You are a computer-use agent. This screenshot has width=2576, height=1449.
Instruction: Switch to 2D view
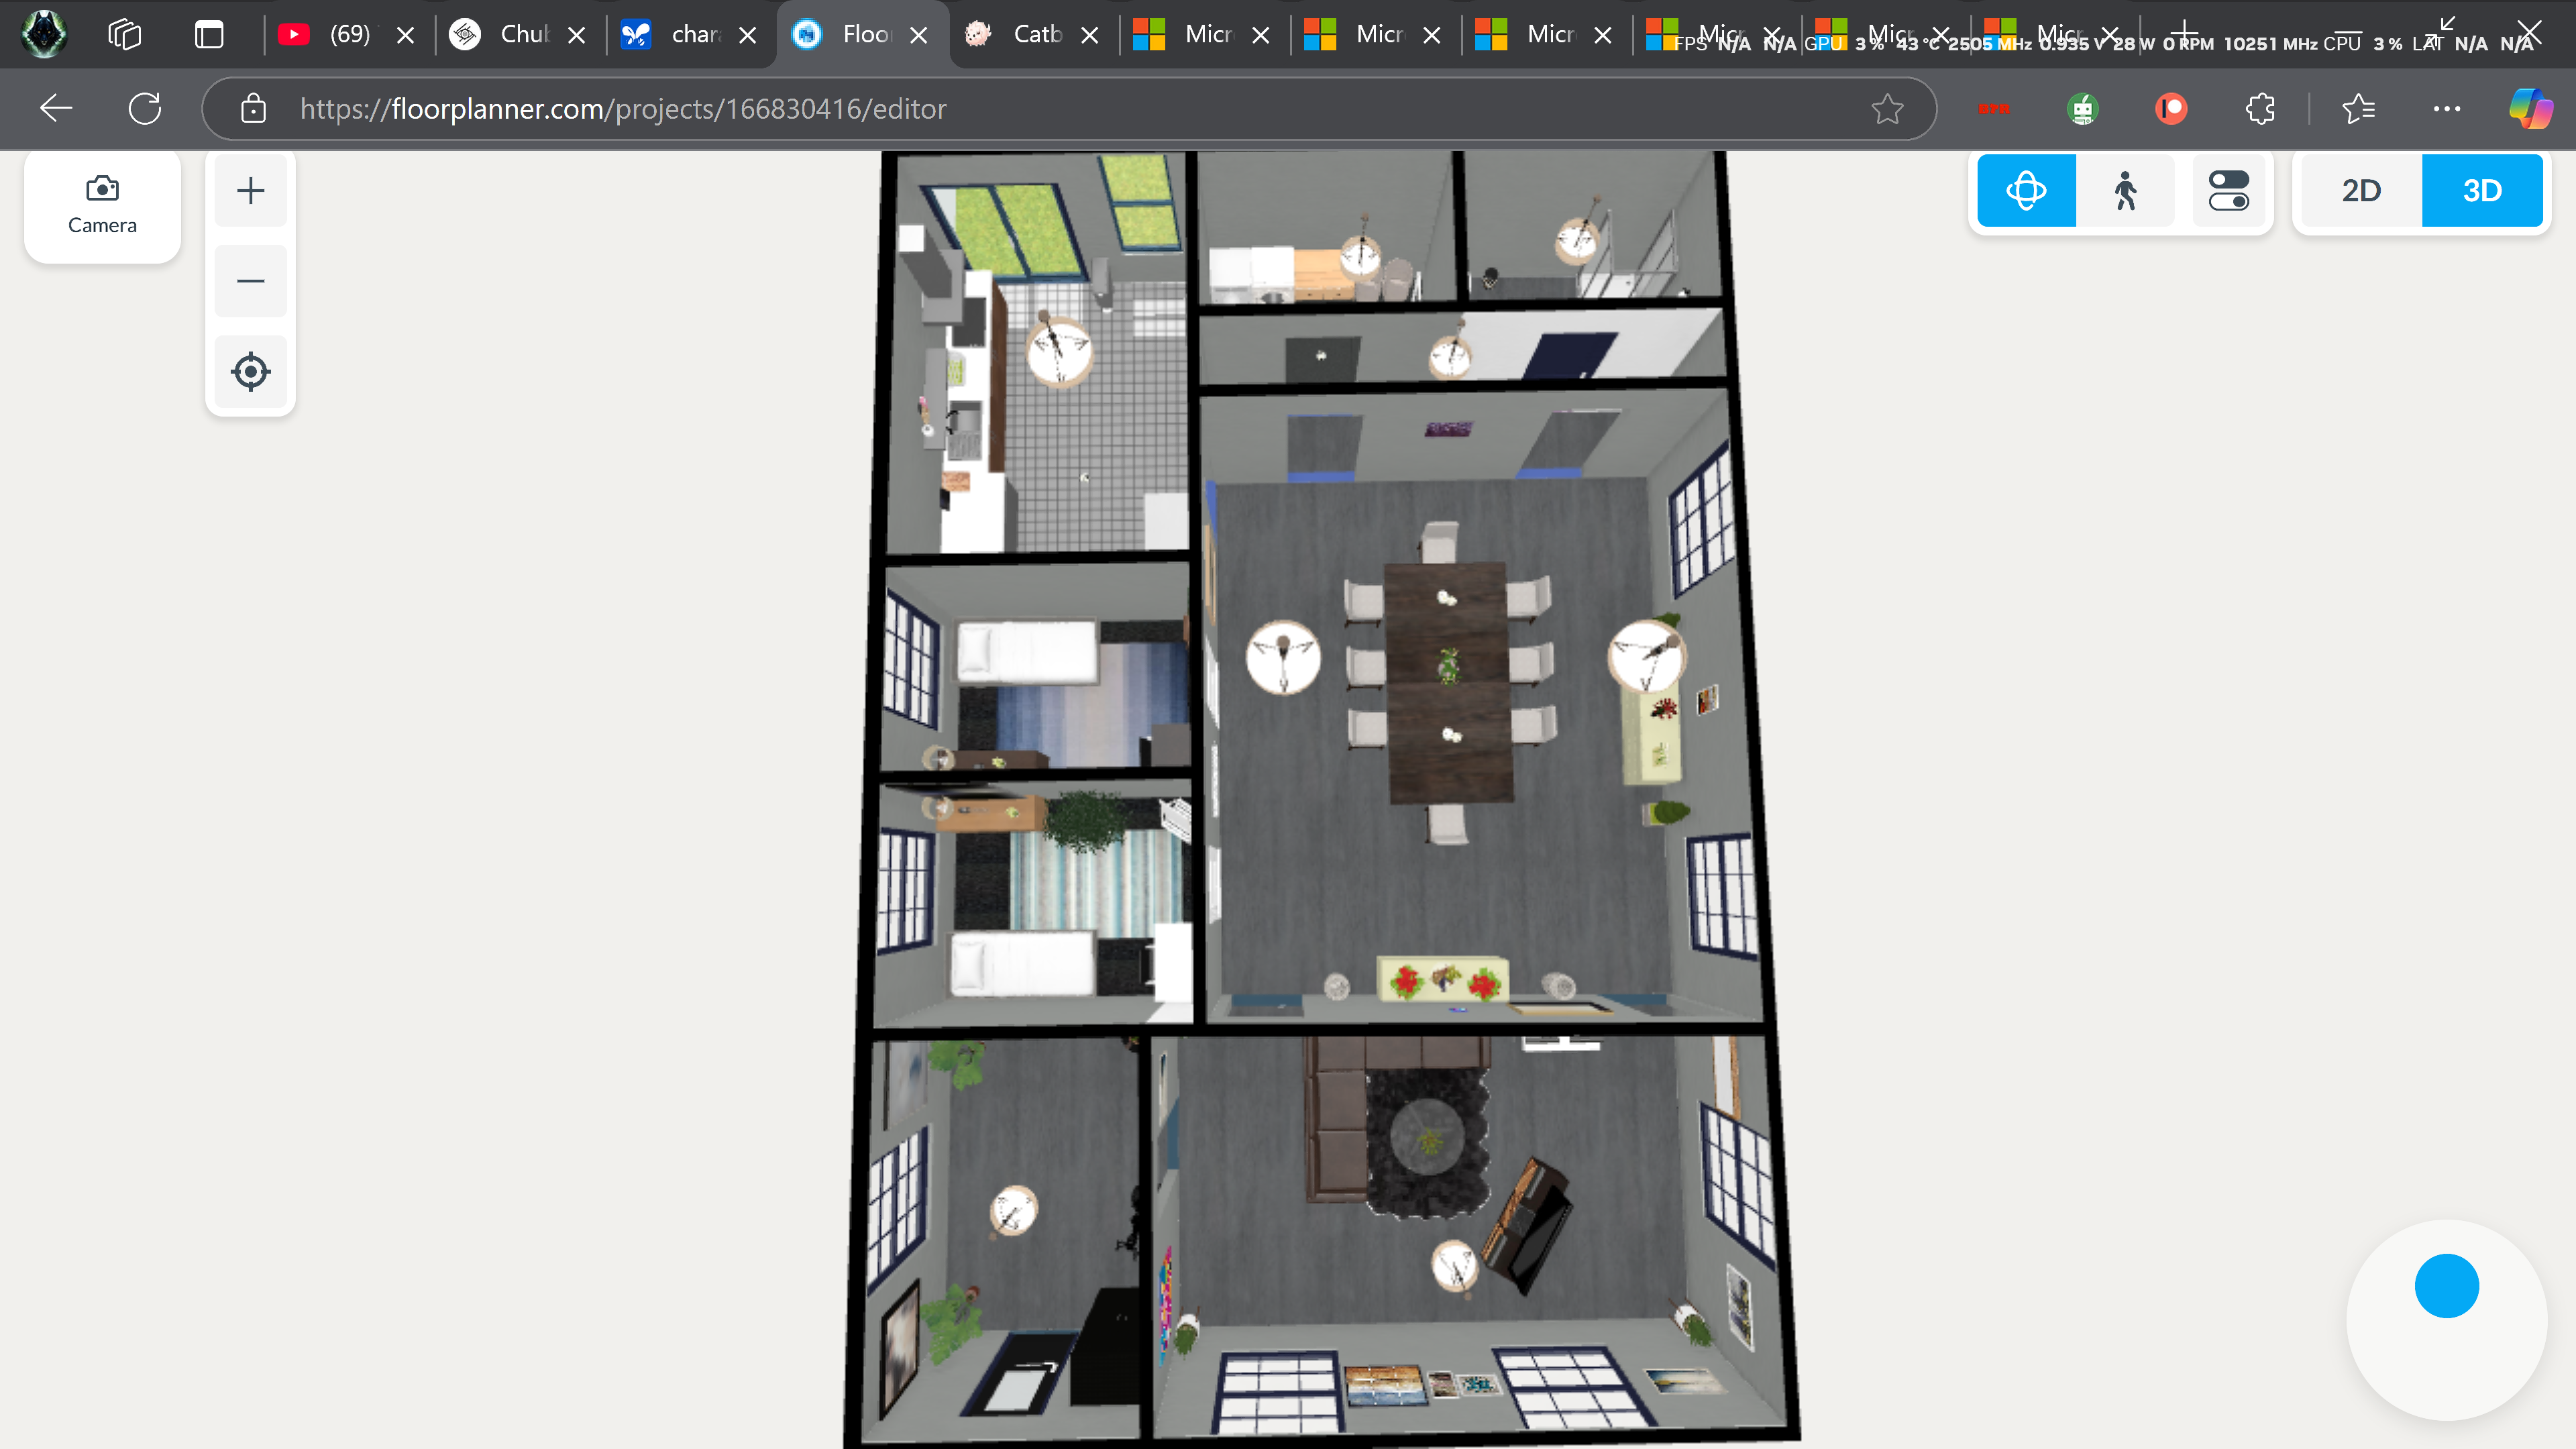click(x=2361, y=190)
